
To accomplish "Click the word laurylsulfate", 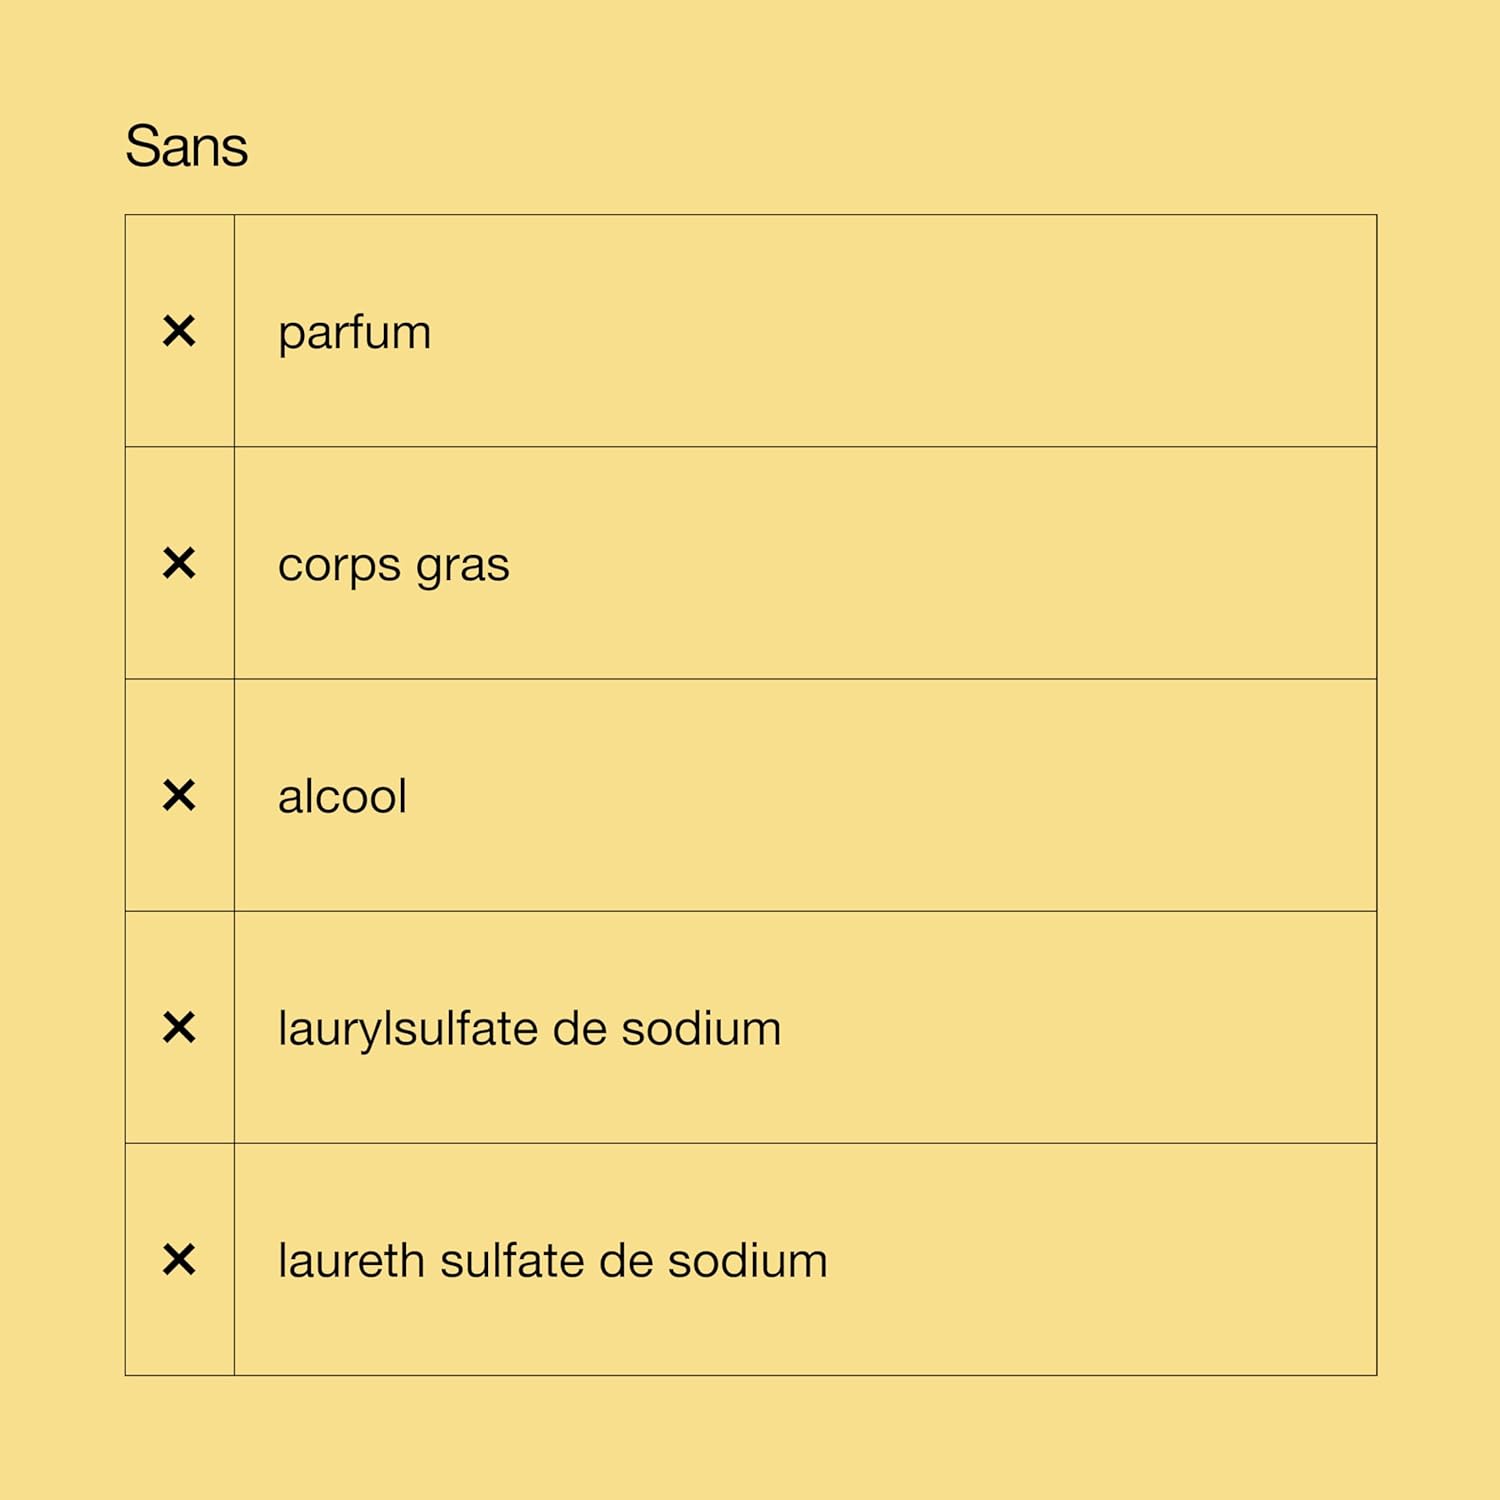I will coord(408,1030).
